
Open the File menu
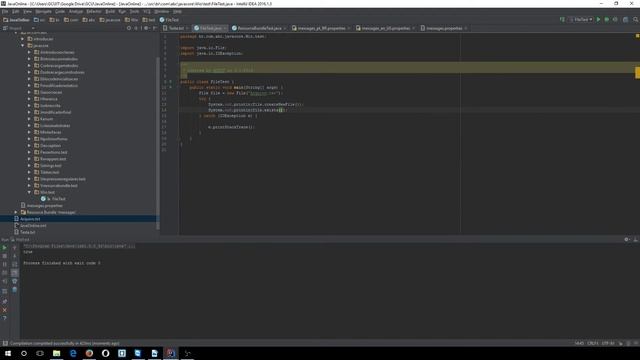tap(5, 11)
